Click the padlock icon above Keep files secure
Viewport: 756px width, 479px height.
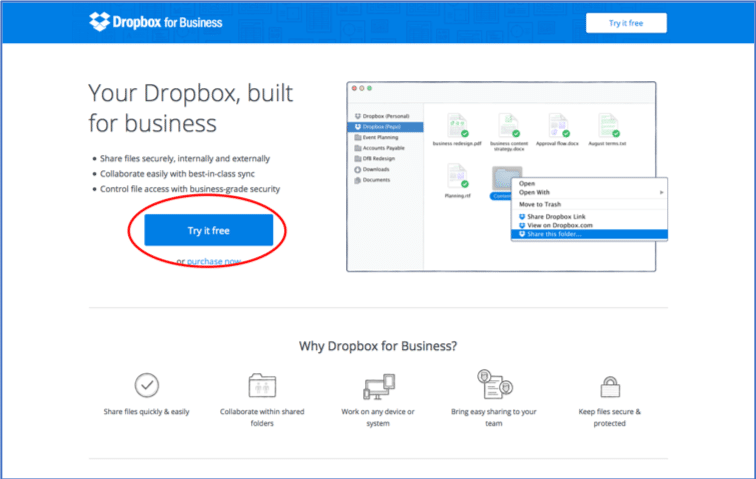(610, 386)
